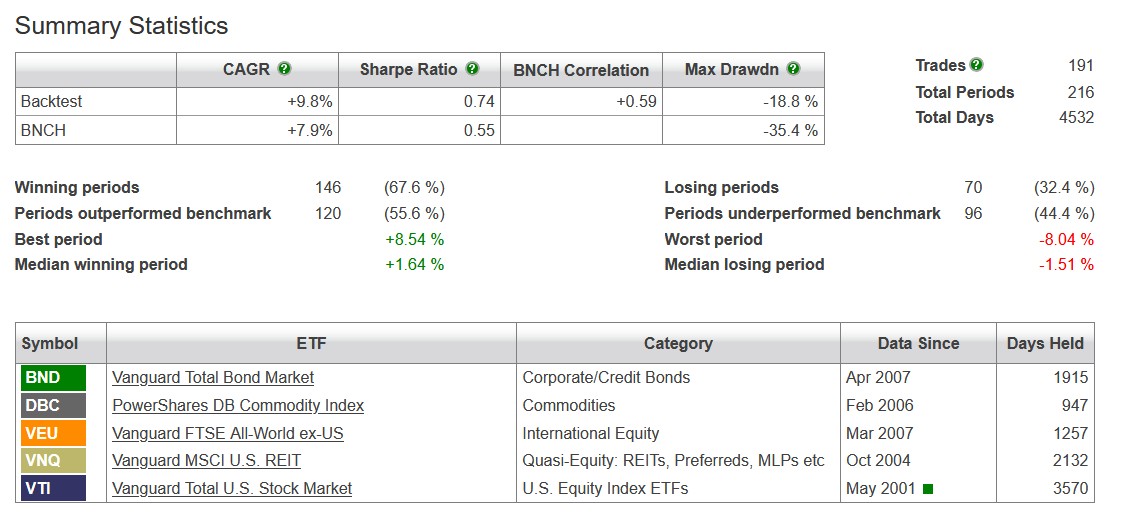Open PowerShares DB Commodity Index link

[238, 405]
